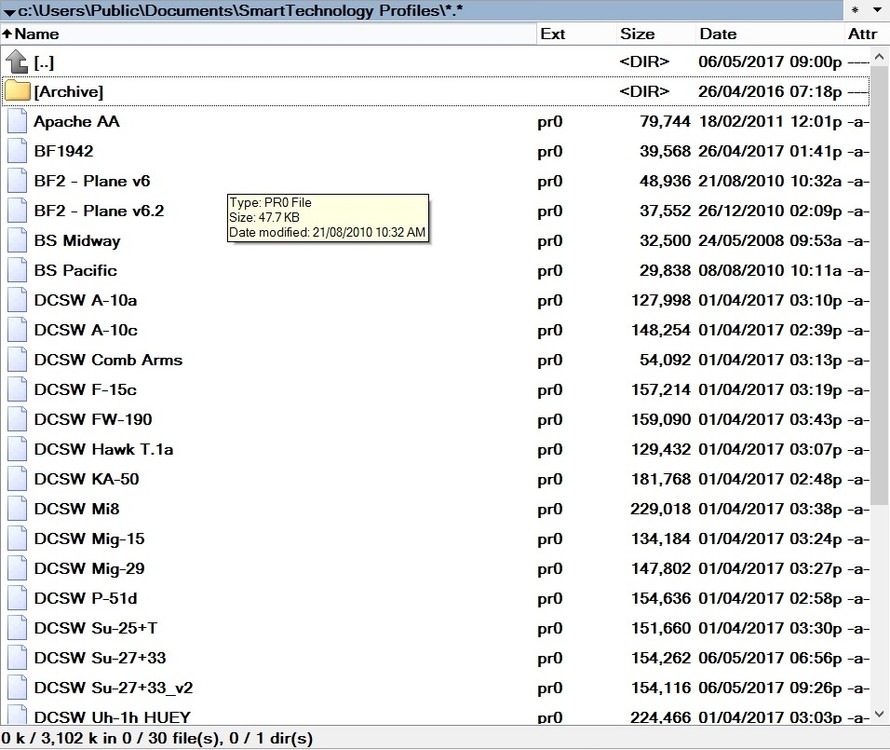Screen dimensions: 890x750
Task: Click the DCSW F-15c file icon
Action: (17, 389)
